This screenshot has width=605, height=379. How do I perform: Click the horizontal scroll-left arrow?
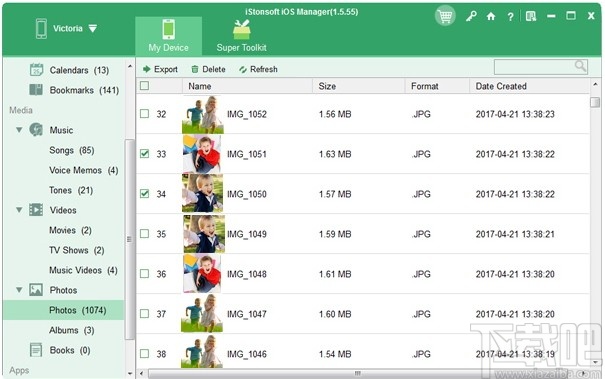[x=142, y=374]
